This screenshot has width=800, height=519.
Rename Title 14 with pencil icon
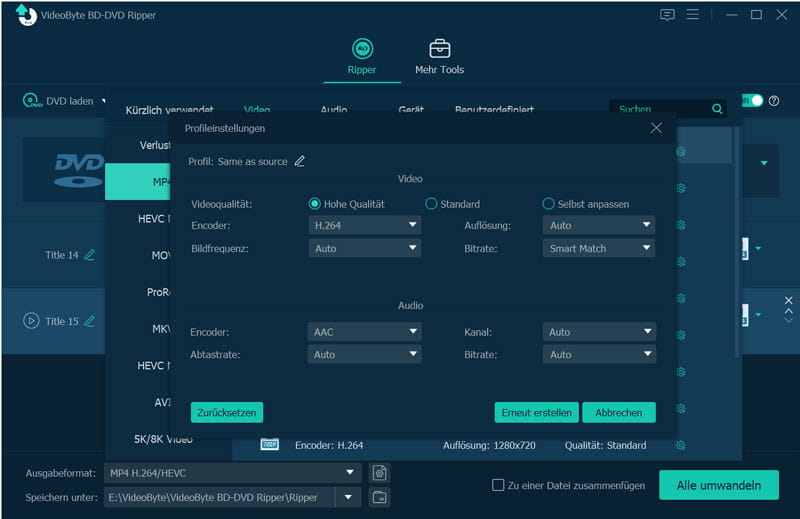(89, 255)
